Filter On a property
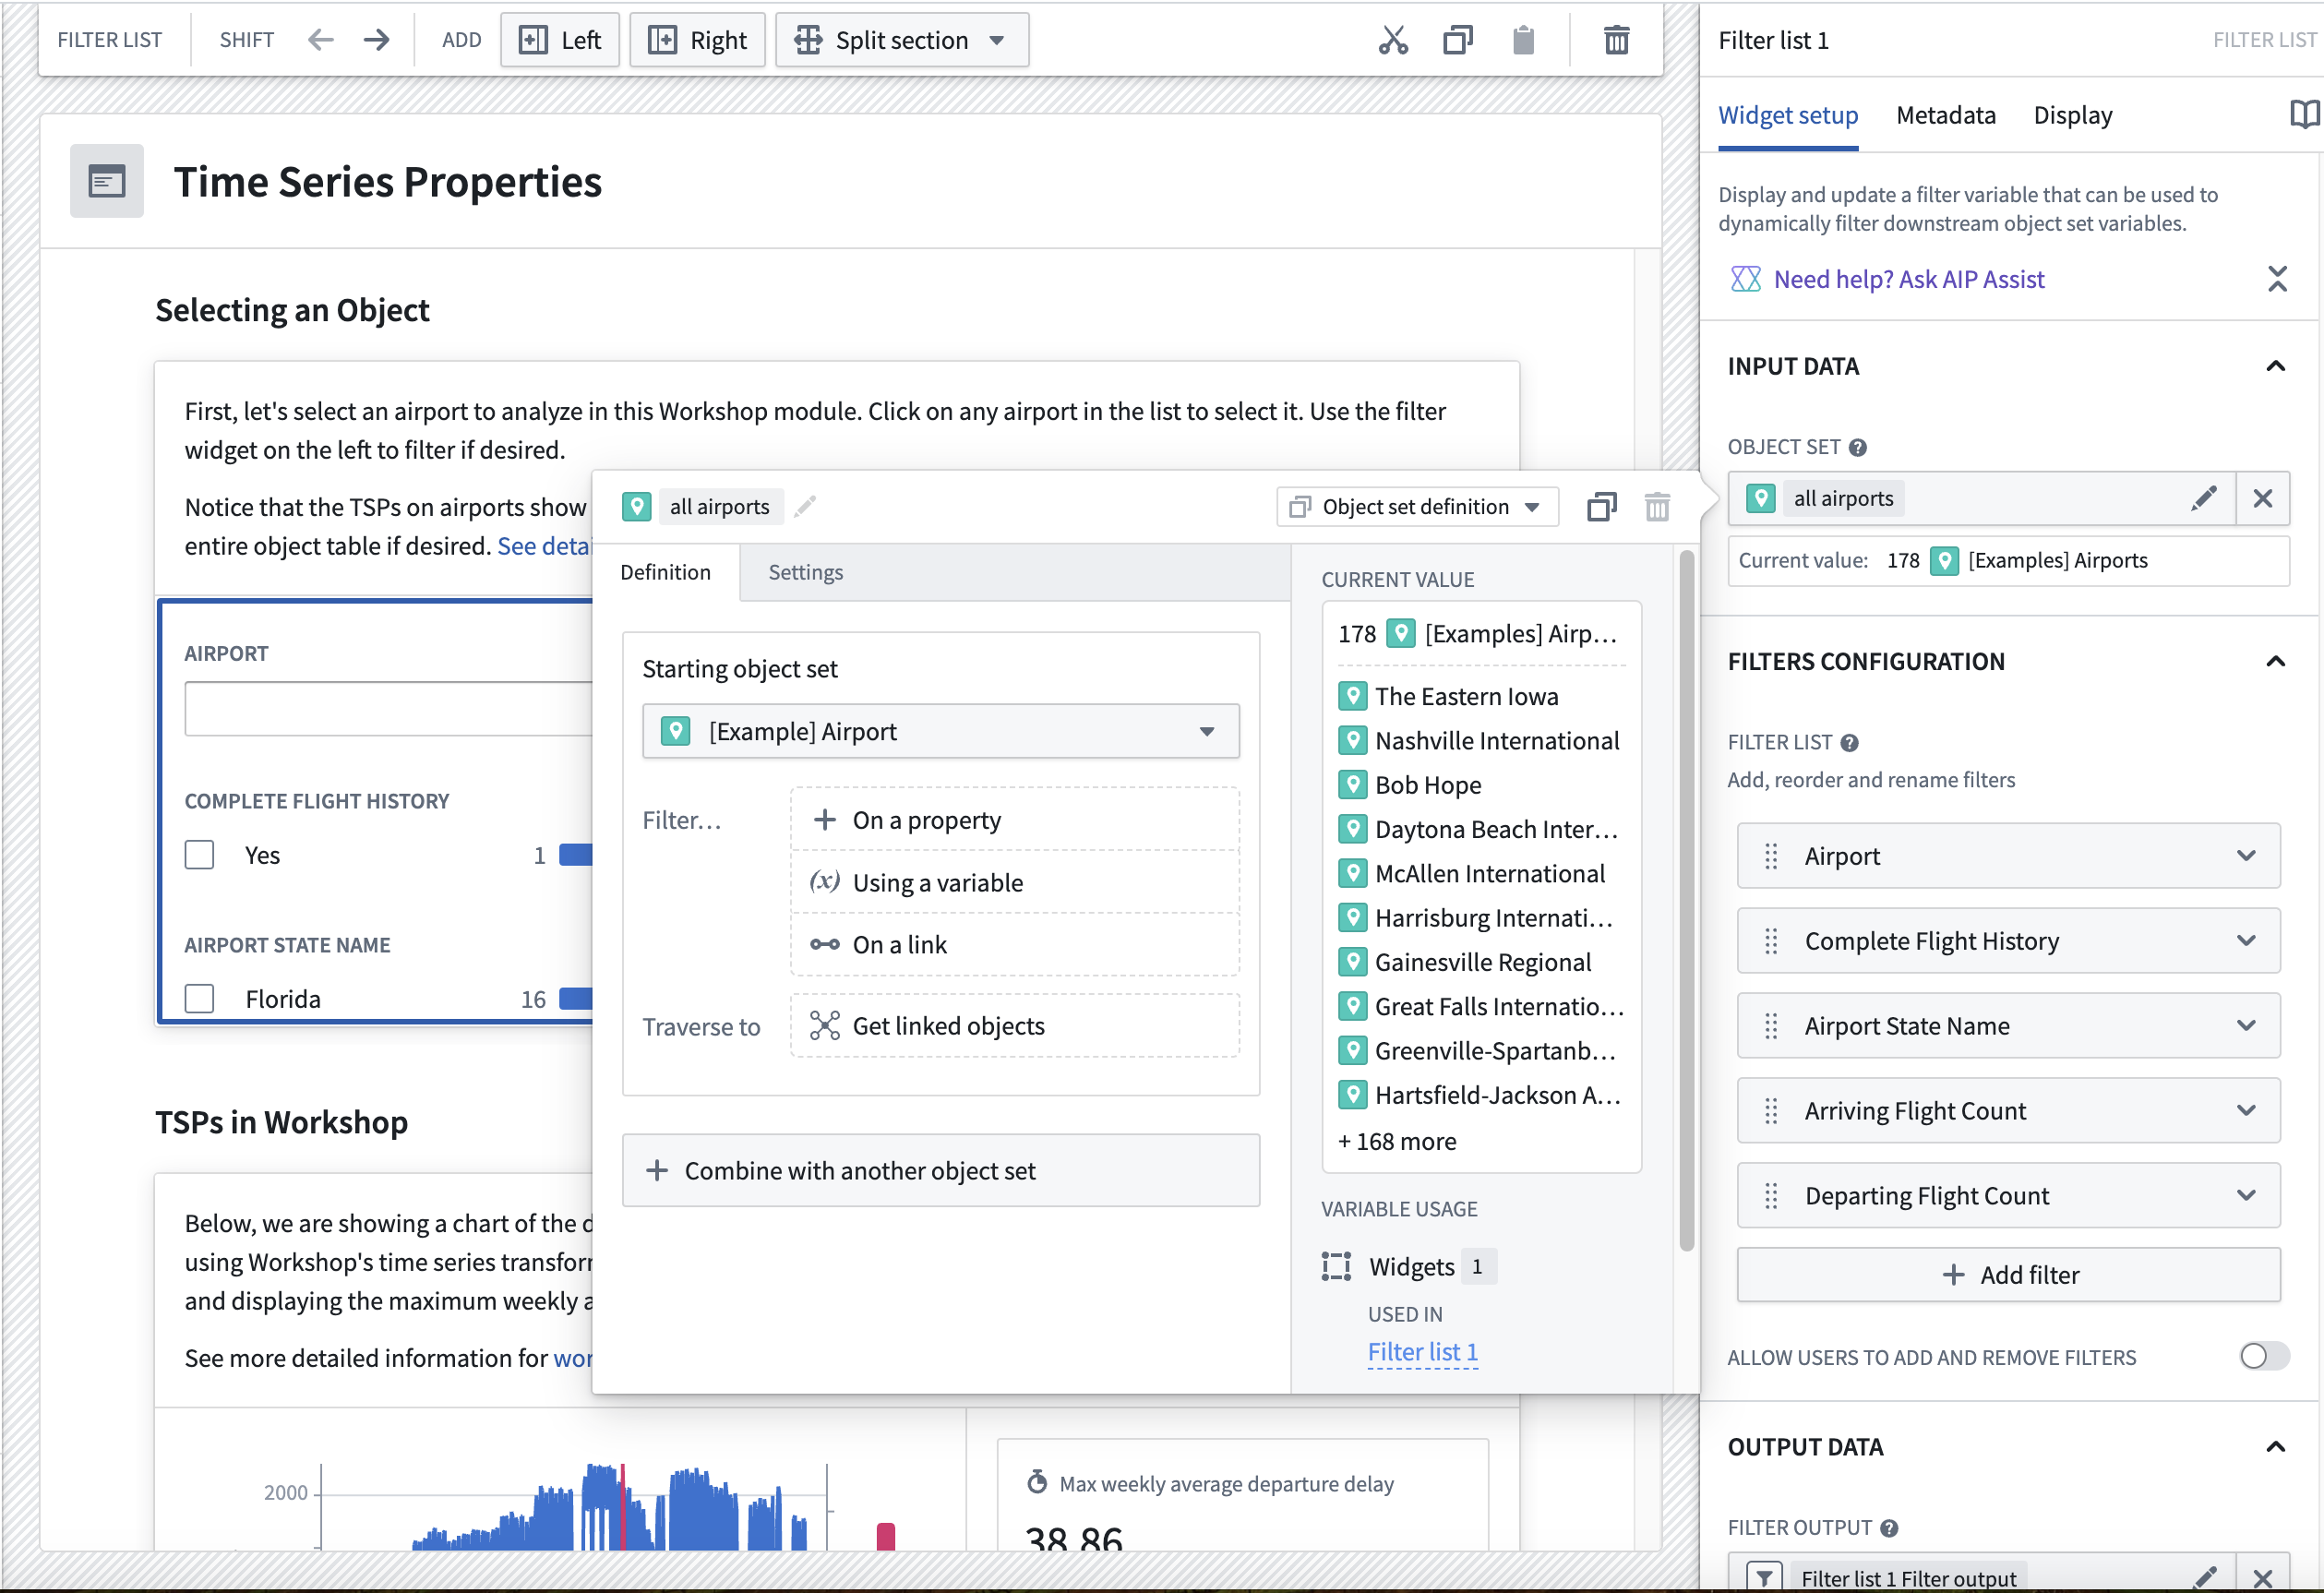The image size is (2324, 1593). click(x=1014, y=820)
